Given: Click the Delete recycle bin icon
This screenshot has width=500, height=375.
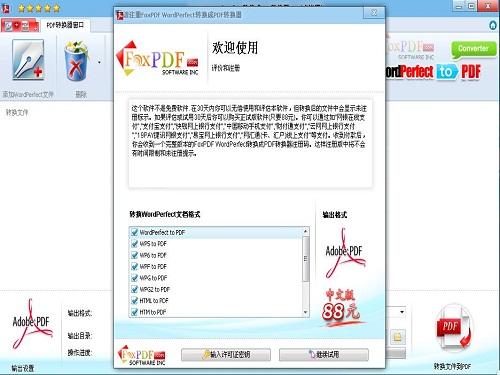Looking at the screenshot, I should pos(77,61).
